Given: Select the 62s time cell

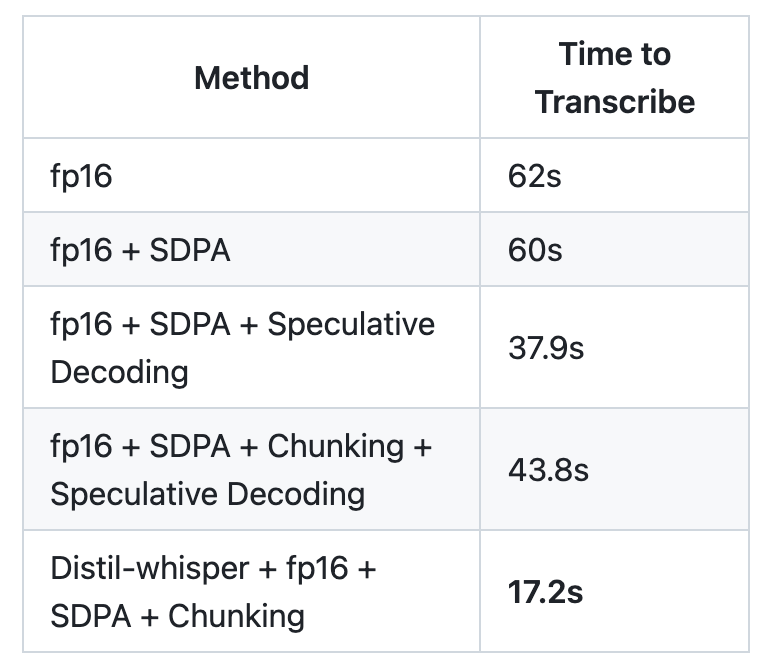Looking at the screenshot, I should [x=615, y=175].
